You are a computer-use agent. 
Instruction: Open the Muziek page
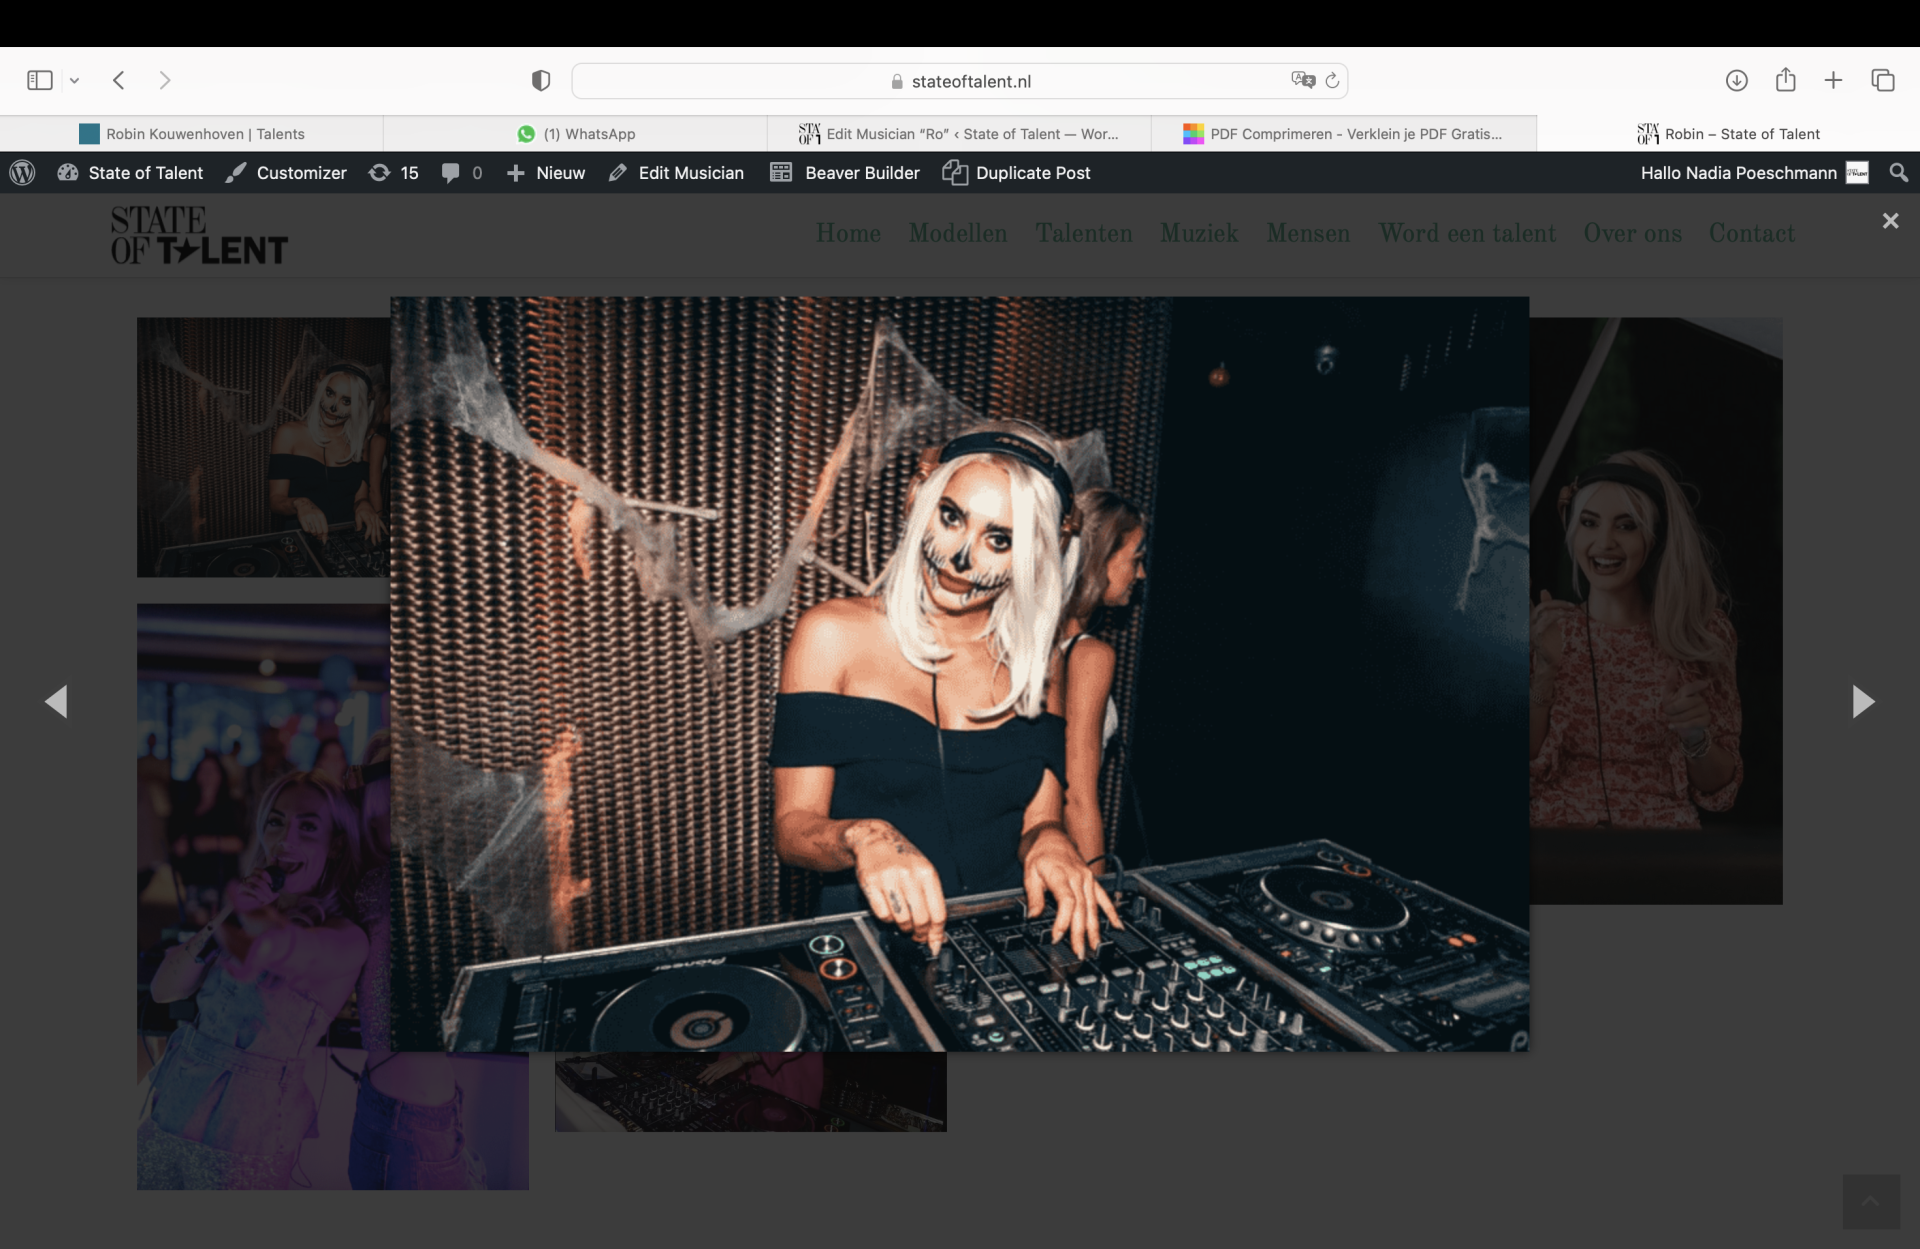click(1199, 233)
